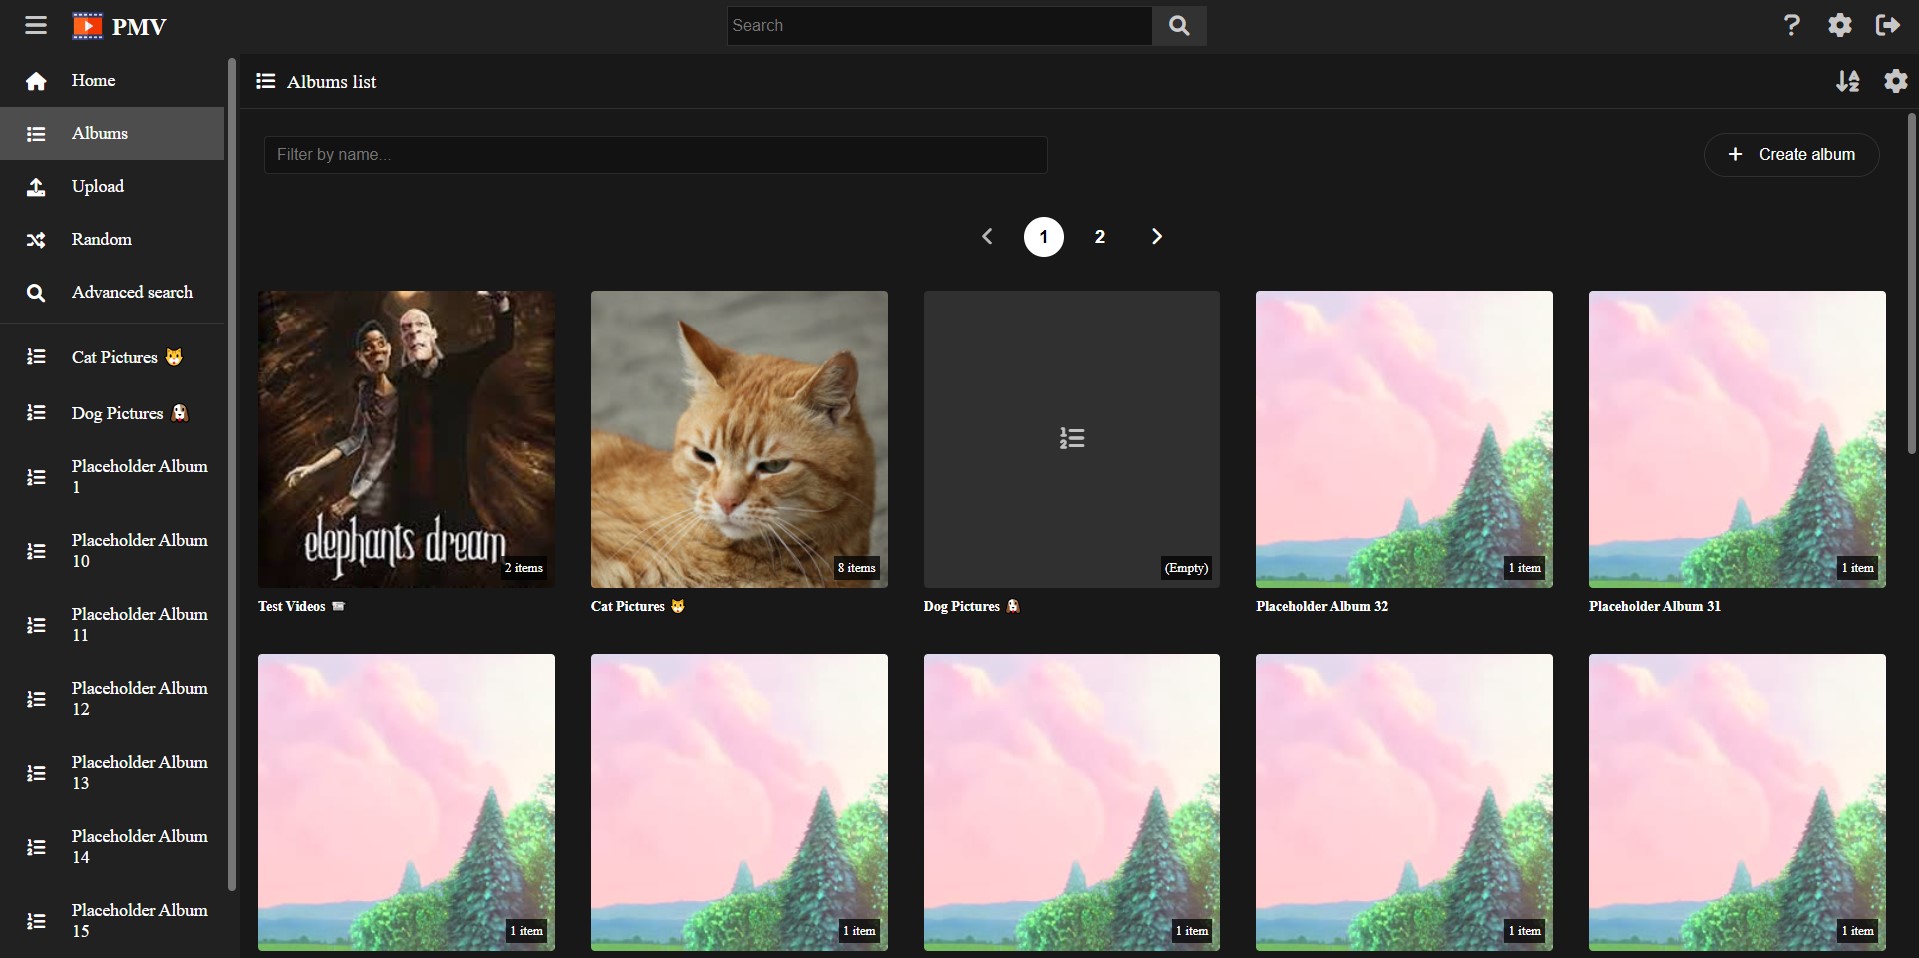Open the albums sort order icon
The image size is (1919, 958).
click(x=1848, y=81)
